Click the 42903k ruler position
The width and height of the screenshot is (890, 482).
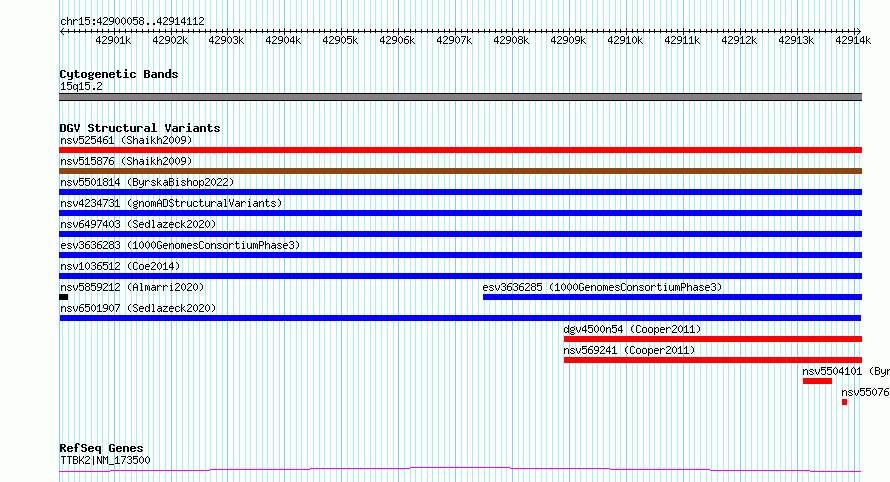click(x=226, y=40)
